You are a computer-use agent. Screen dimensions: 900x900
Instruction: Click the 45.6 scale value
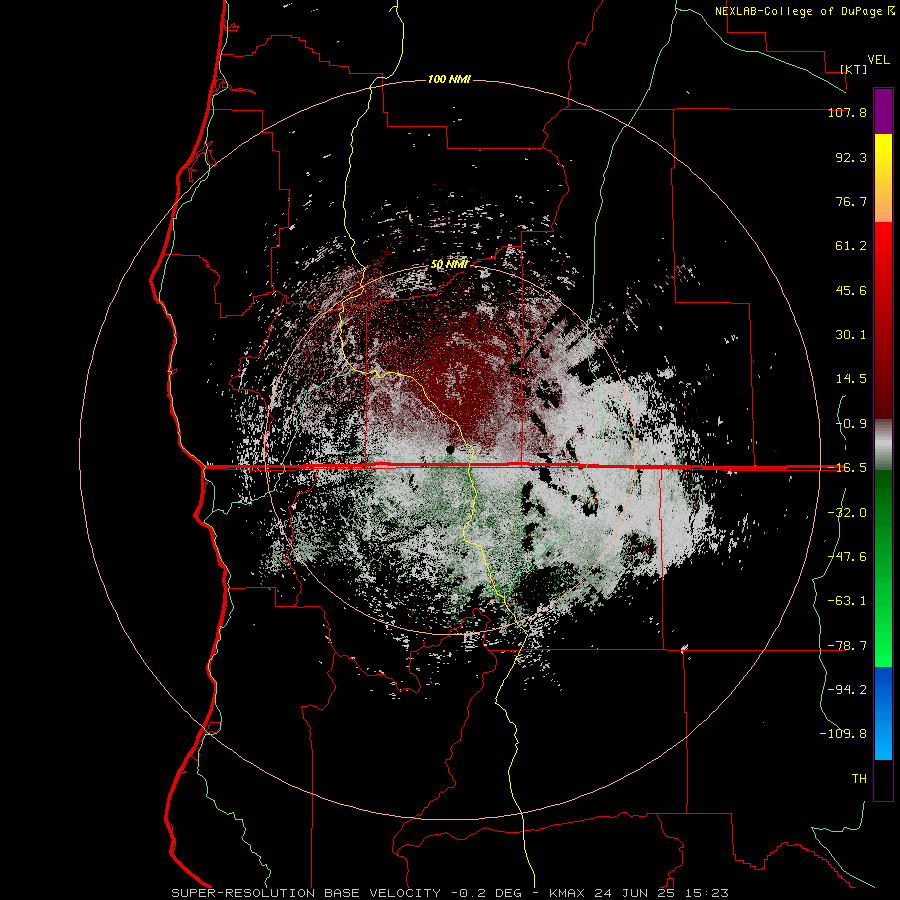(x=851, y=290)
